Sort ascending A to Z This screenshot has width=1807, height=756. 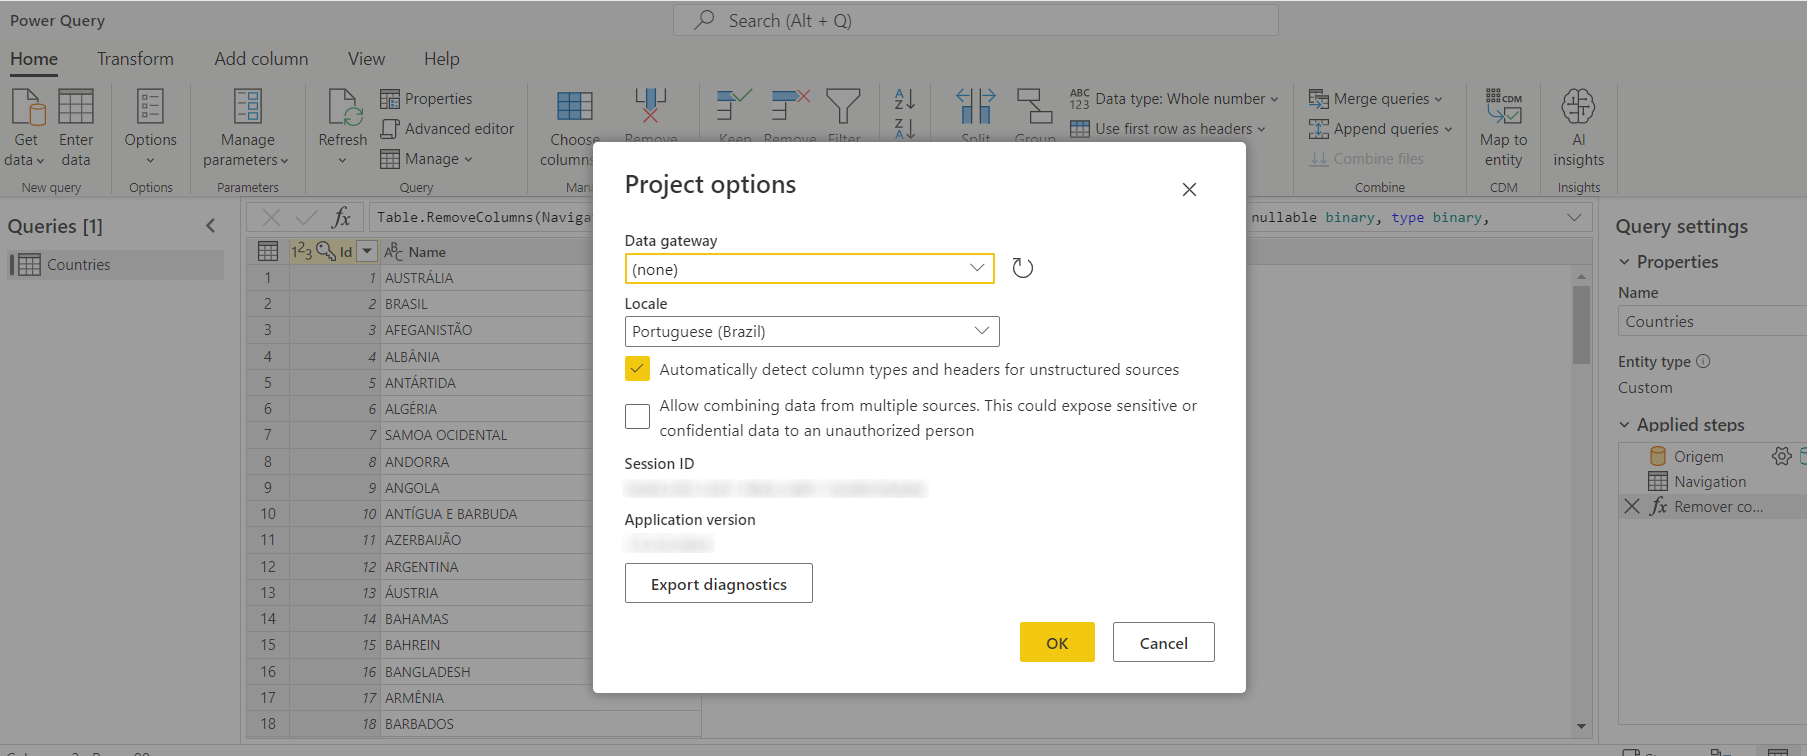905,99
